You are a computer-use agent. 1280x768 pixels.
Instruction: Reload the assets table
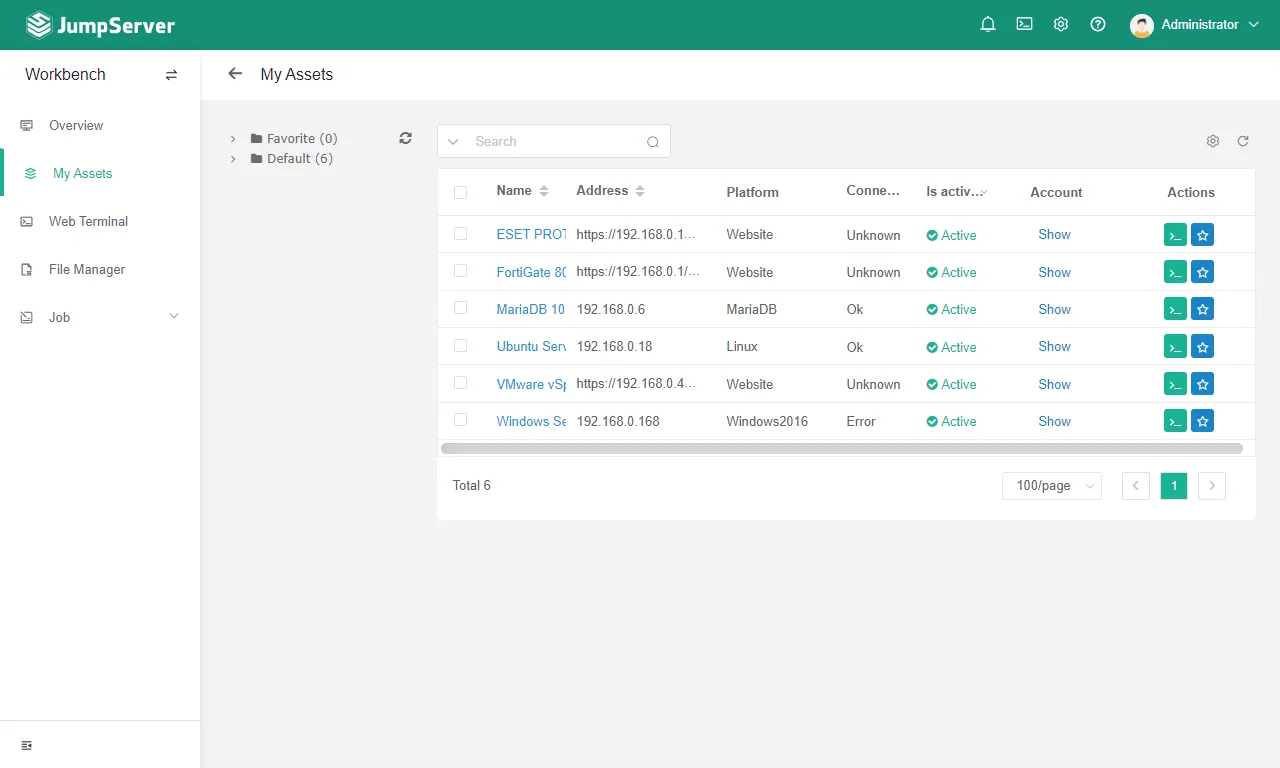1243,141
